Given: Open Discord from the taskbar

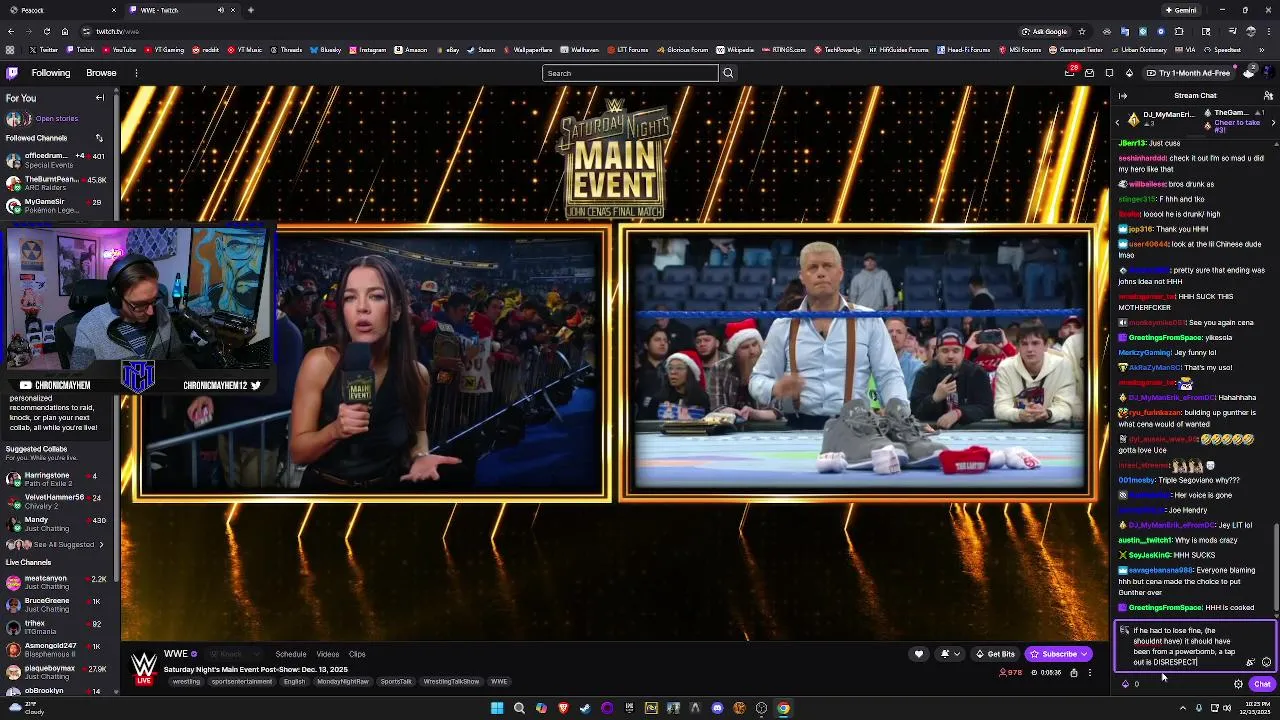Looking at the screenshot, I should point(717,708).
